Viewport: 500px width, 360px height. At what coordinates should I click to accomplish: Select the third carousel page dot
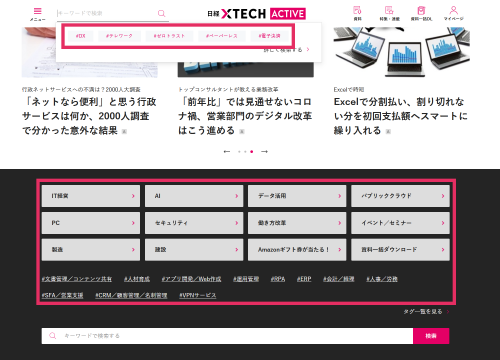tap(252, 152)
